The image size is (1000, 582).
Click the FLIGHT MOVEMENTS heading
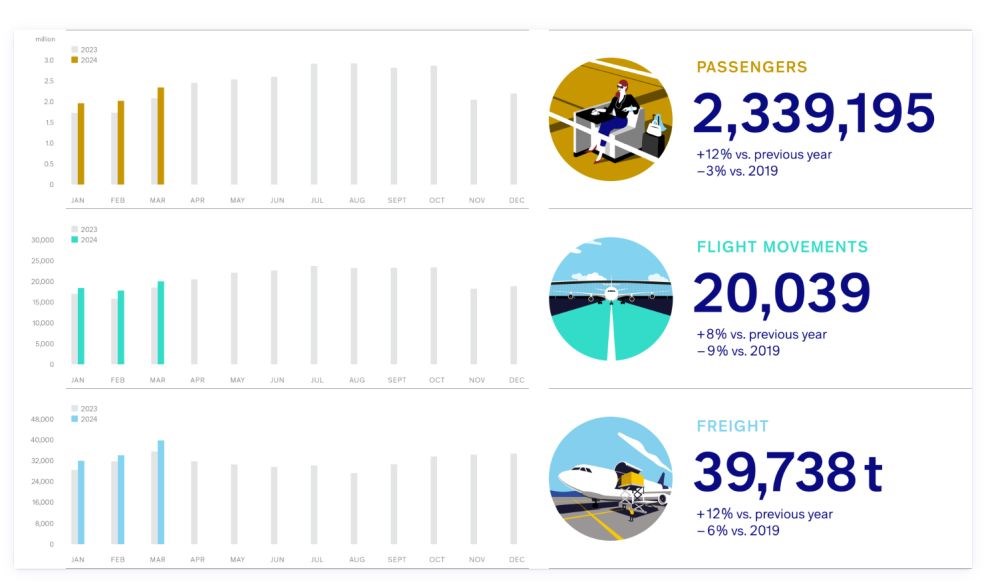coord(782,247)
